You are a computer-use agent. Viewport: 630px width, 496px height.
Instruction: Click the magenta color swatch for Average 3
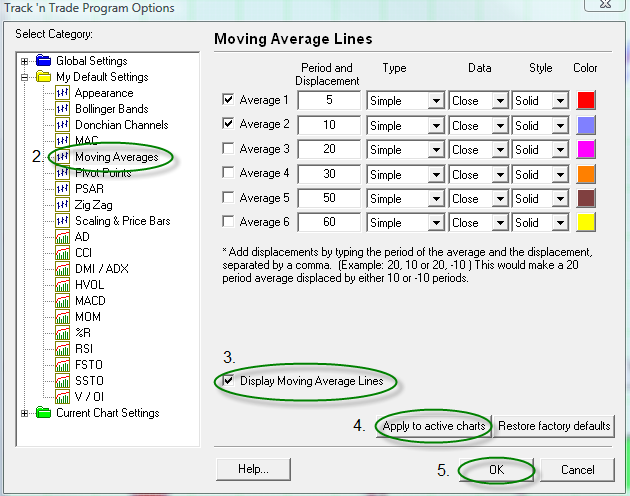tap(586, 149)
